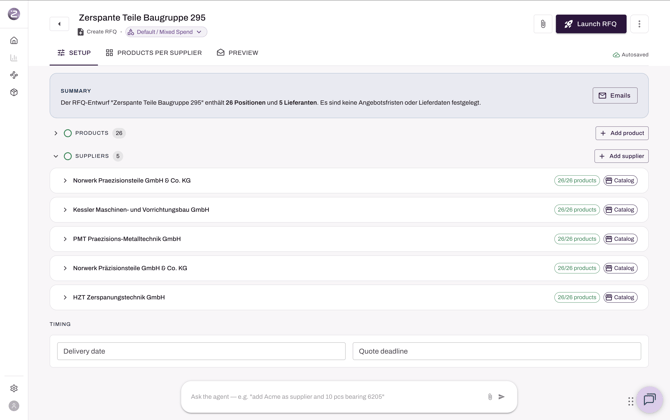Open the Default / Mixed Spend dropdown
Image resolution: width=670 pixels, height=420 pixels.
pyautogui.click(x=166, y=32)
